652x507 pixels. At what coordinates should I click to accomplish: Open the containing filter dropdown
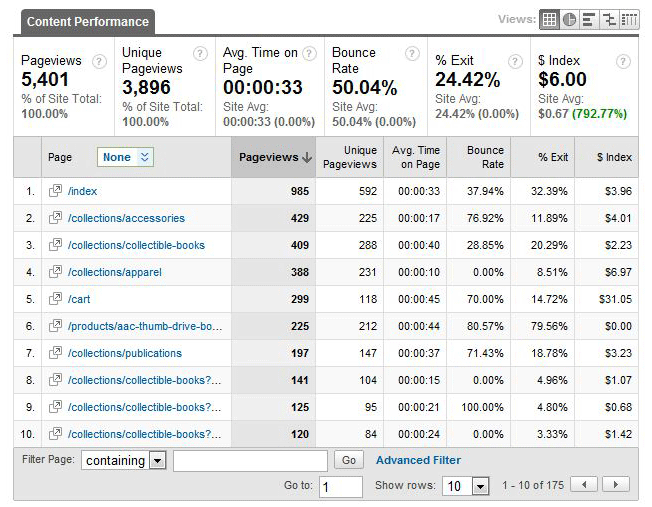[123, 460]
